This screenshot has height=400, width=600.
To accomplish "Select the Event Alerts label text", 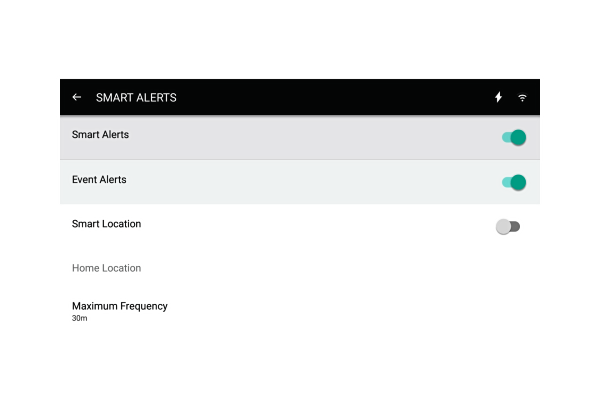I will click(x=99, y=180).
